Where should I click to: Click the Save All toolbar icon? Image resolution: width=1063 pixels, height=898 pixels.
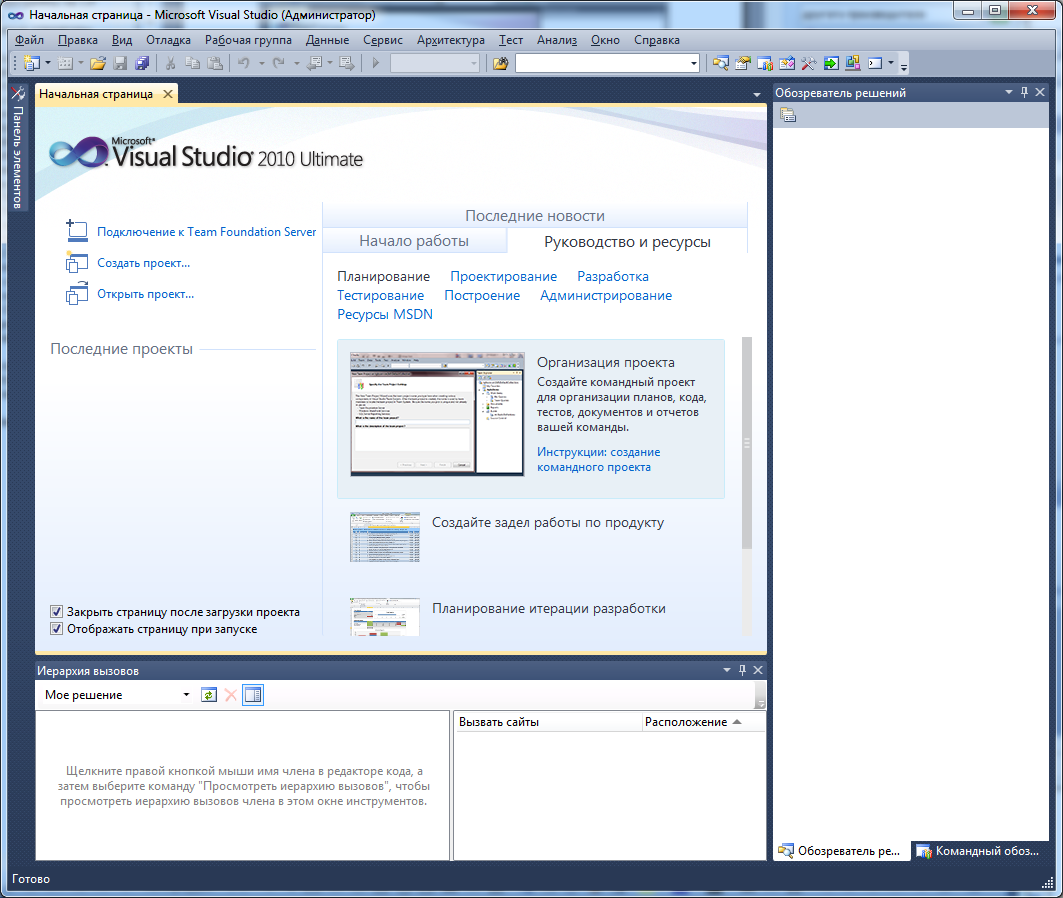point(142,63)
